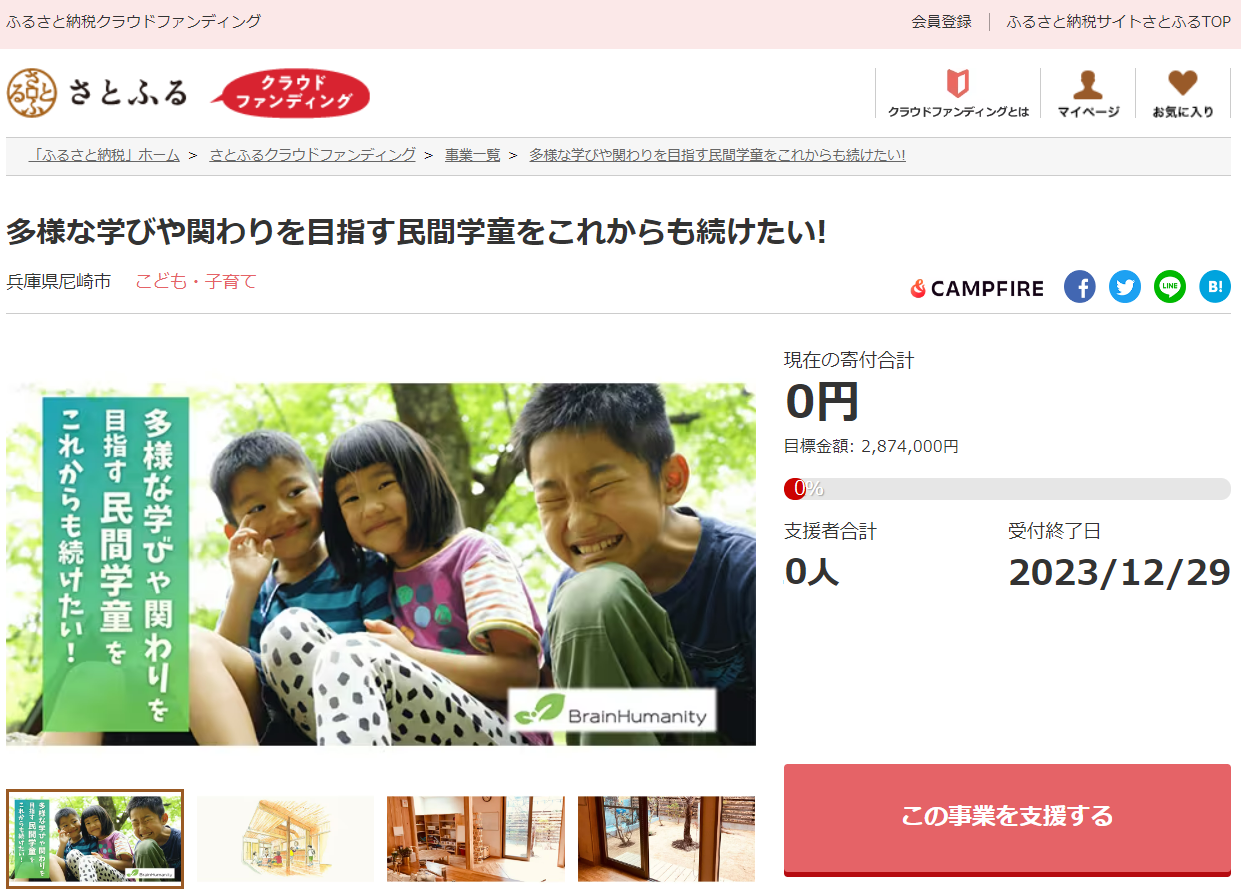Viewport: 1241px width, 892px height.
Task: Select the こども・子育て category tag
Action: click(x=196, y=282)
